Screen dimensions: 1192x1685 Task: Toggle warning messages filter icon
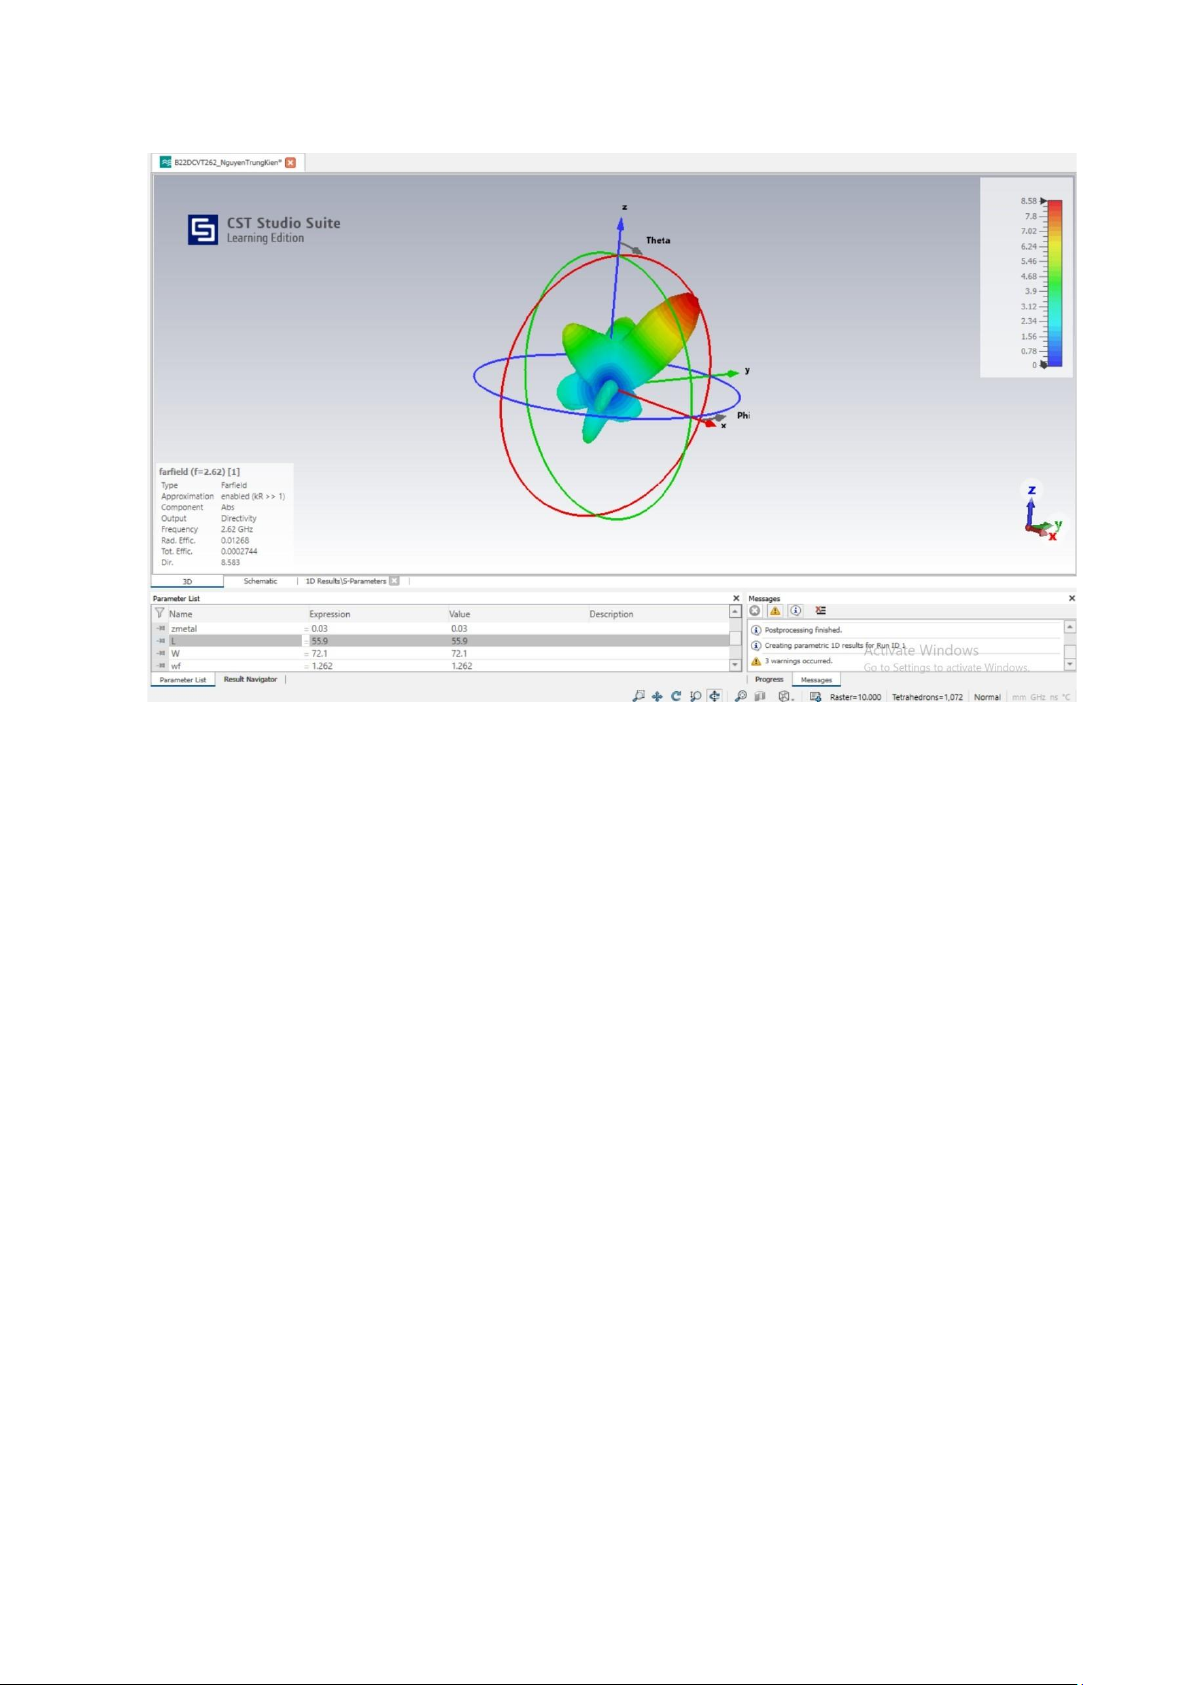[775, 610]
